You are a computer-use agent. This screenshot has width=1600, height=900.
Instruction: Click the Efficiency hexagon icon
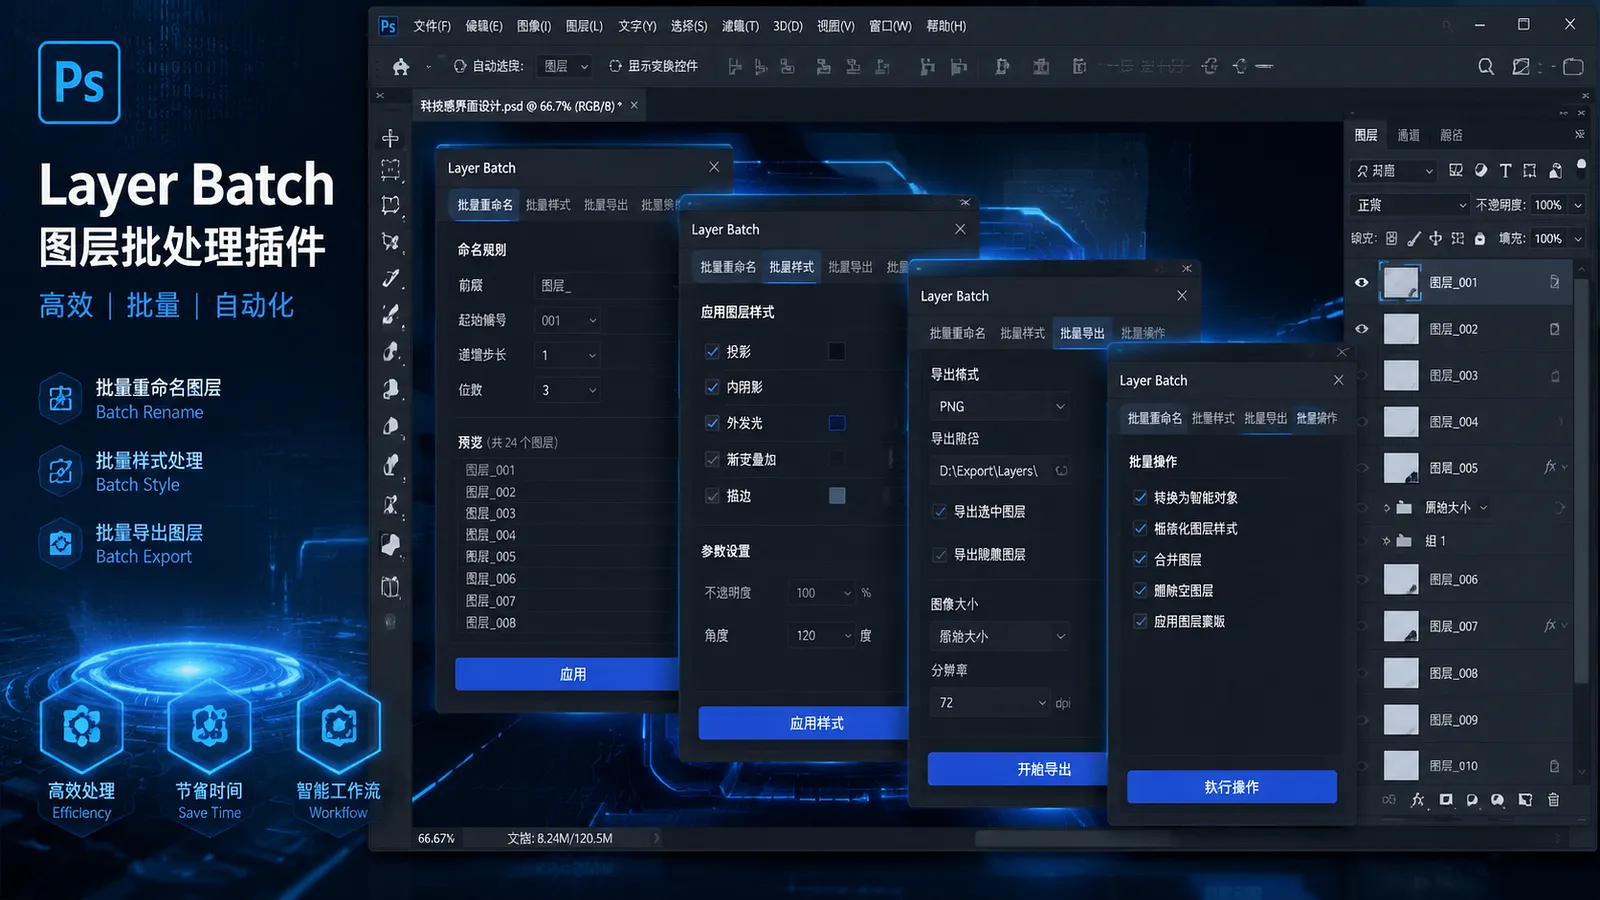pyautogui.click(x=82, y=727)
